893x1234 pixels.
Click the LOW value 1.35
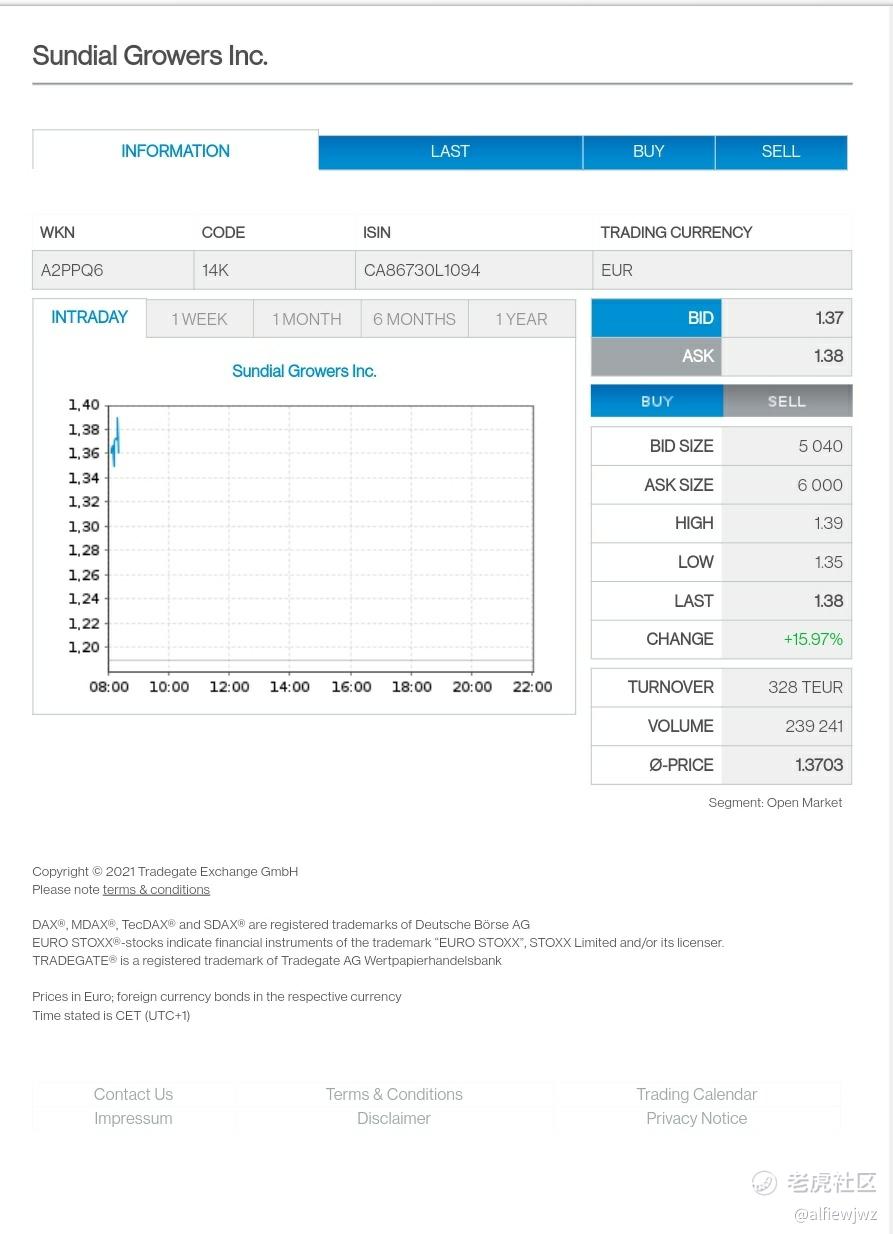pos(828,562)
